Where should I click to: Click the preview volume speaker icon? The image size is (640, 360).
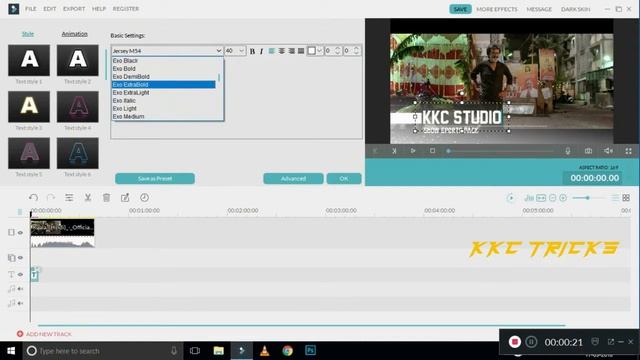coord(608,151)
